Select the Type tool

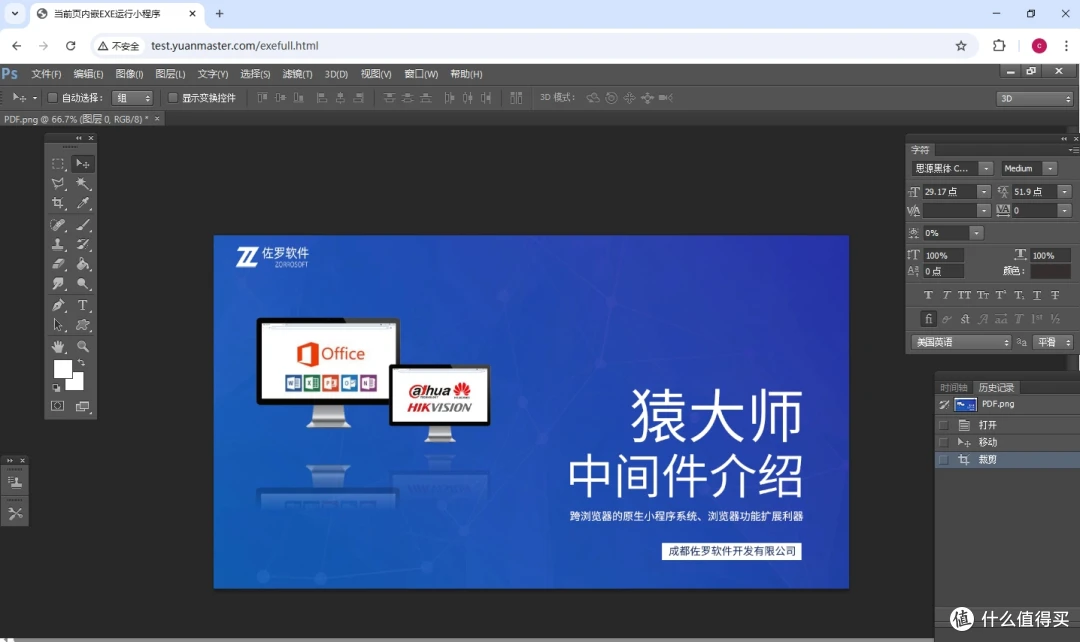[x=83, y=305]
